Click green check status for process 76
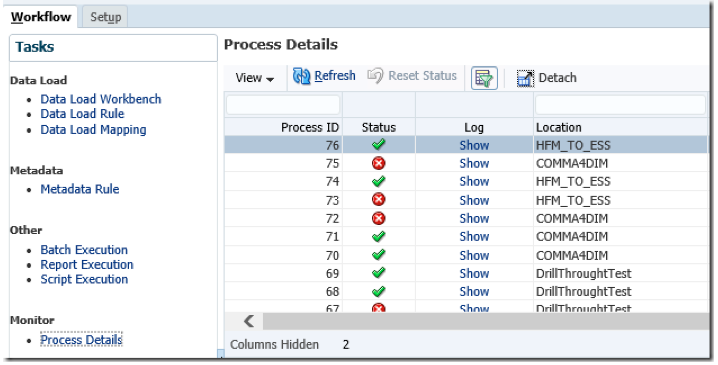 (378, 145)
